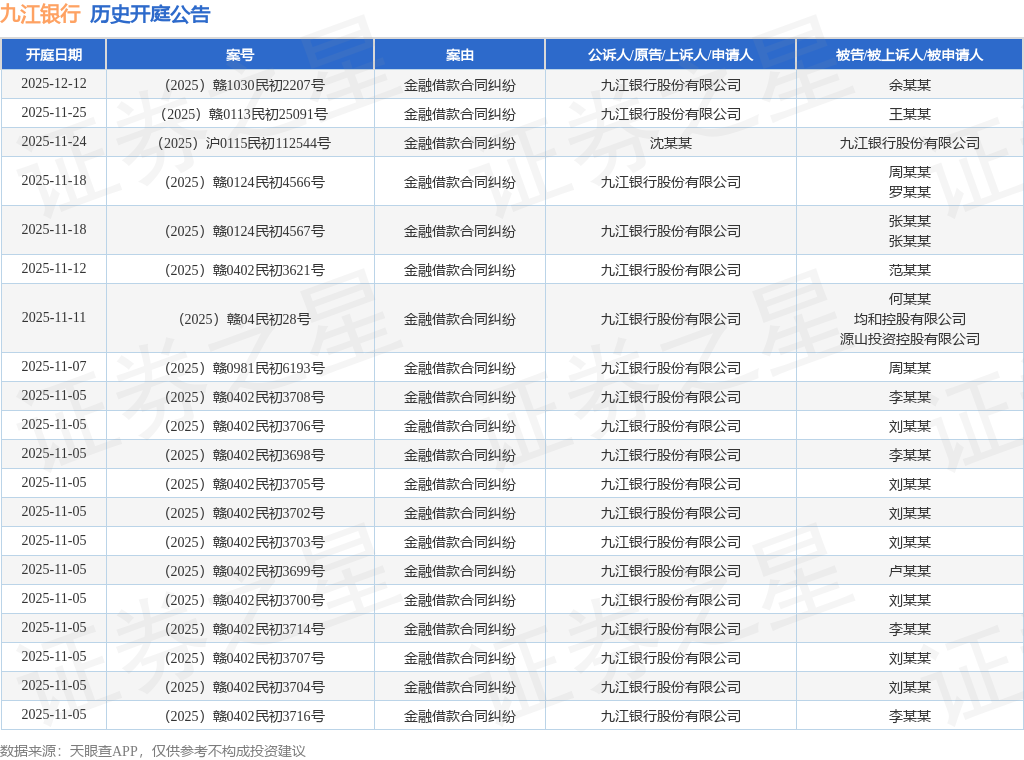The width and height of the screenshot is (1024, 760).
Task: Click date 2025-11-11
Action: (54, 317)
